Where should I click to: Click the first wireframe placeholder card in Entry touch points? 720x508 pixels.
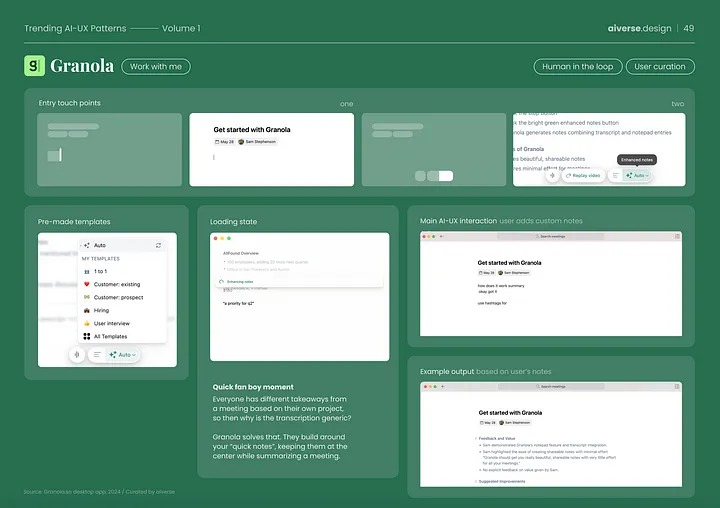(x=109, y=150)
